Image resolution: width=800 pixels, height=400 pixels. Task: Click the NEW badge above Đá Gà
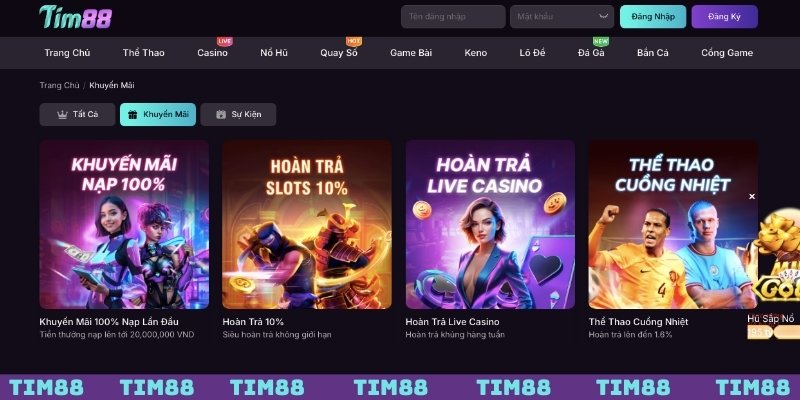[601, 41]
